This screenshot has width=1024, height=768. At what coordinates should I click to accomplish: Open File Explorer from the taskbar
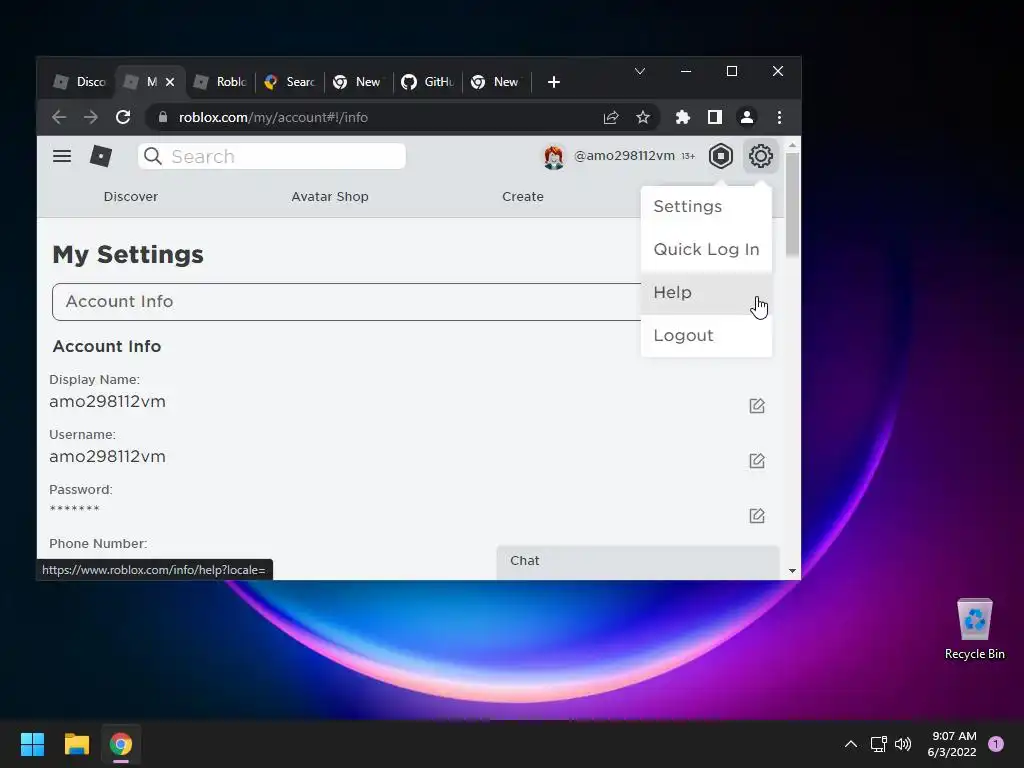point(76,744)
